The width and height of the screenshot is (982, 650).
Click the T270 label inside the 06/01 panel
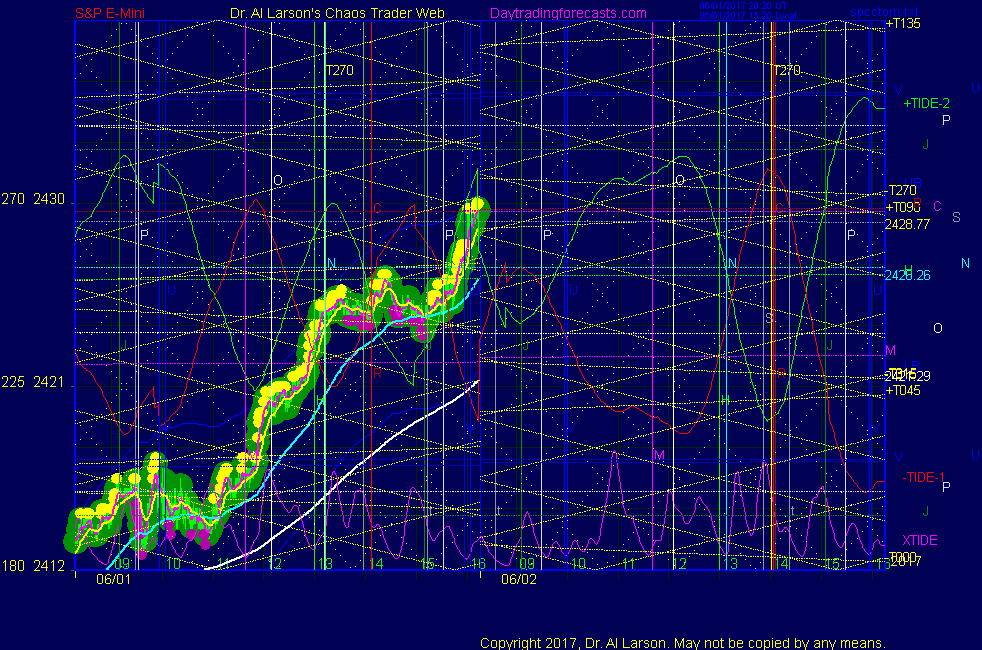[339, 70]
